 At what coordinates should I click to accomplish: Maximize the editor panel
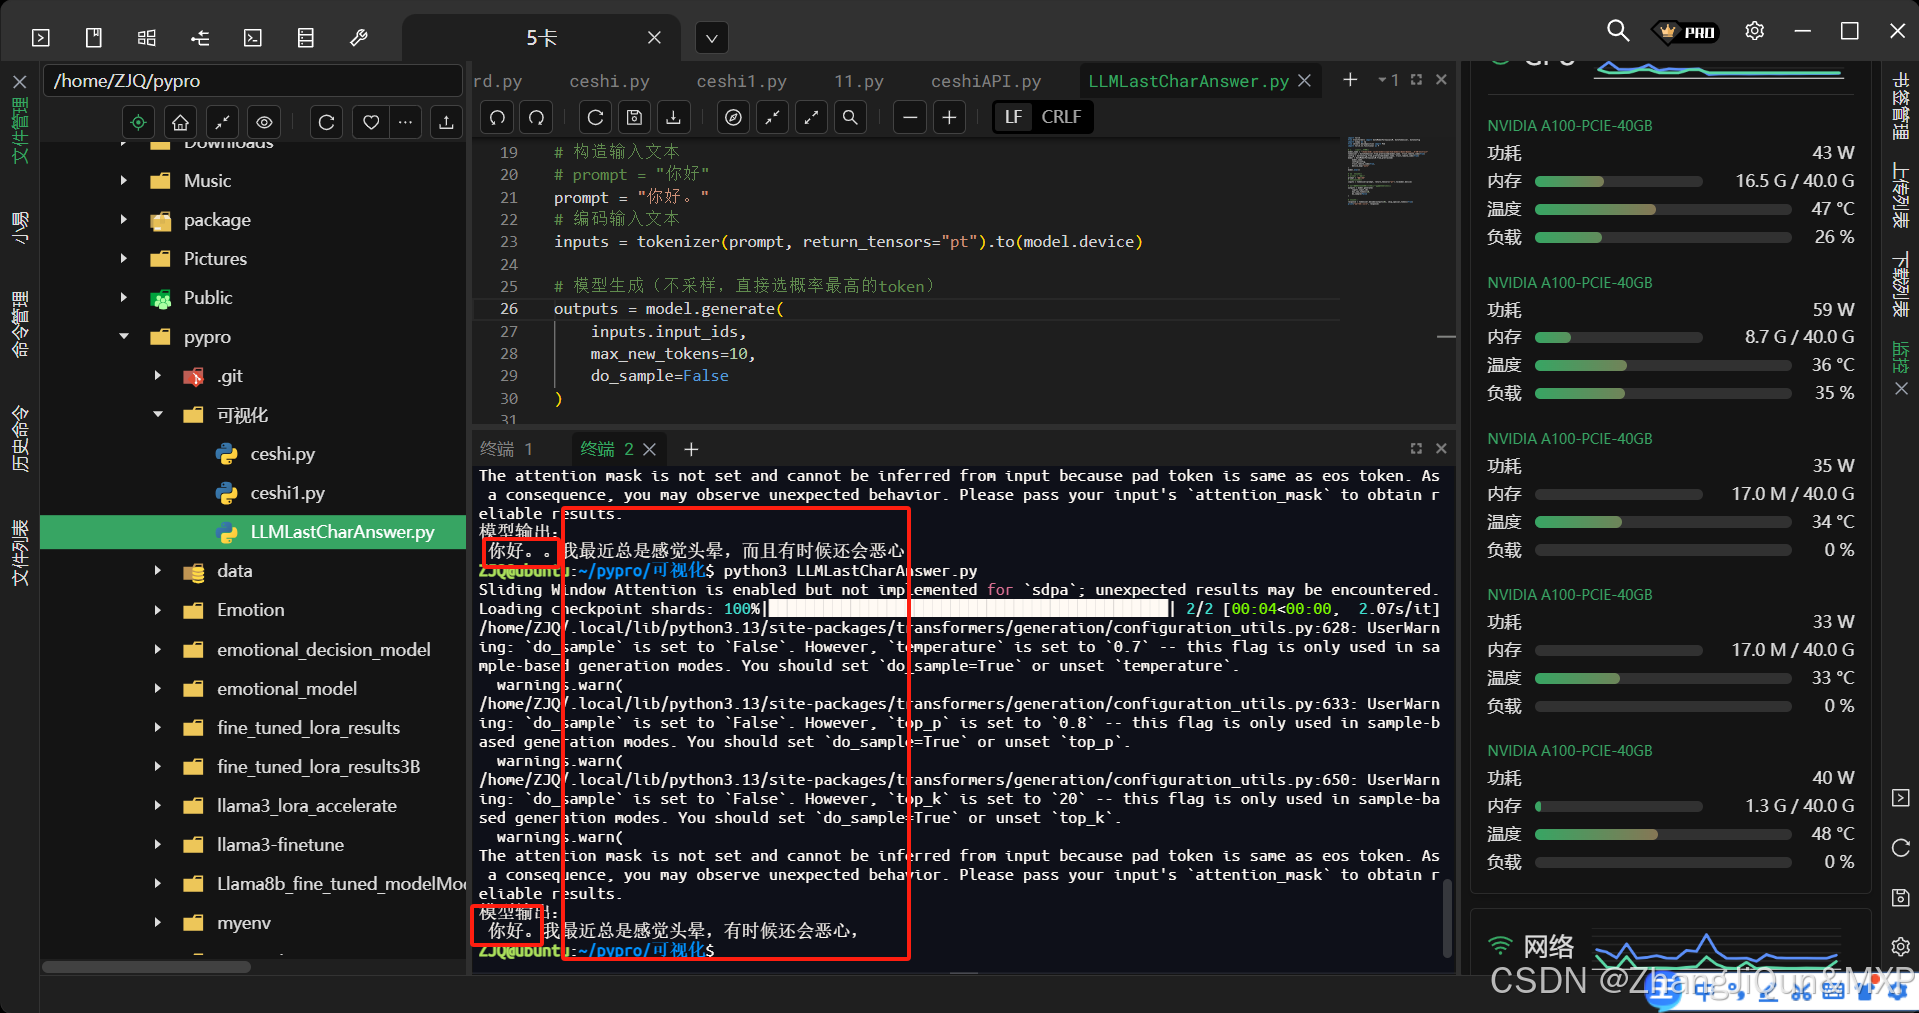[x=1416, y=79]
